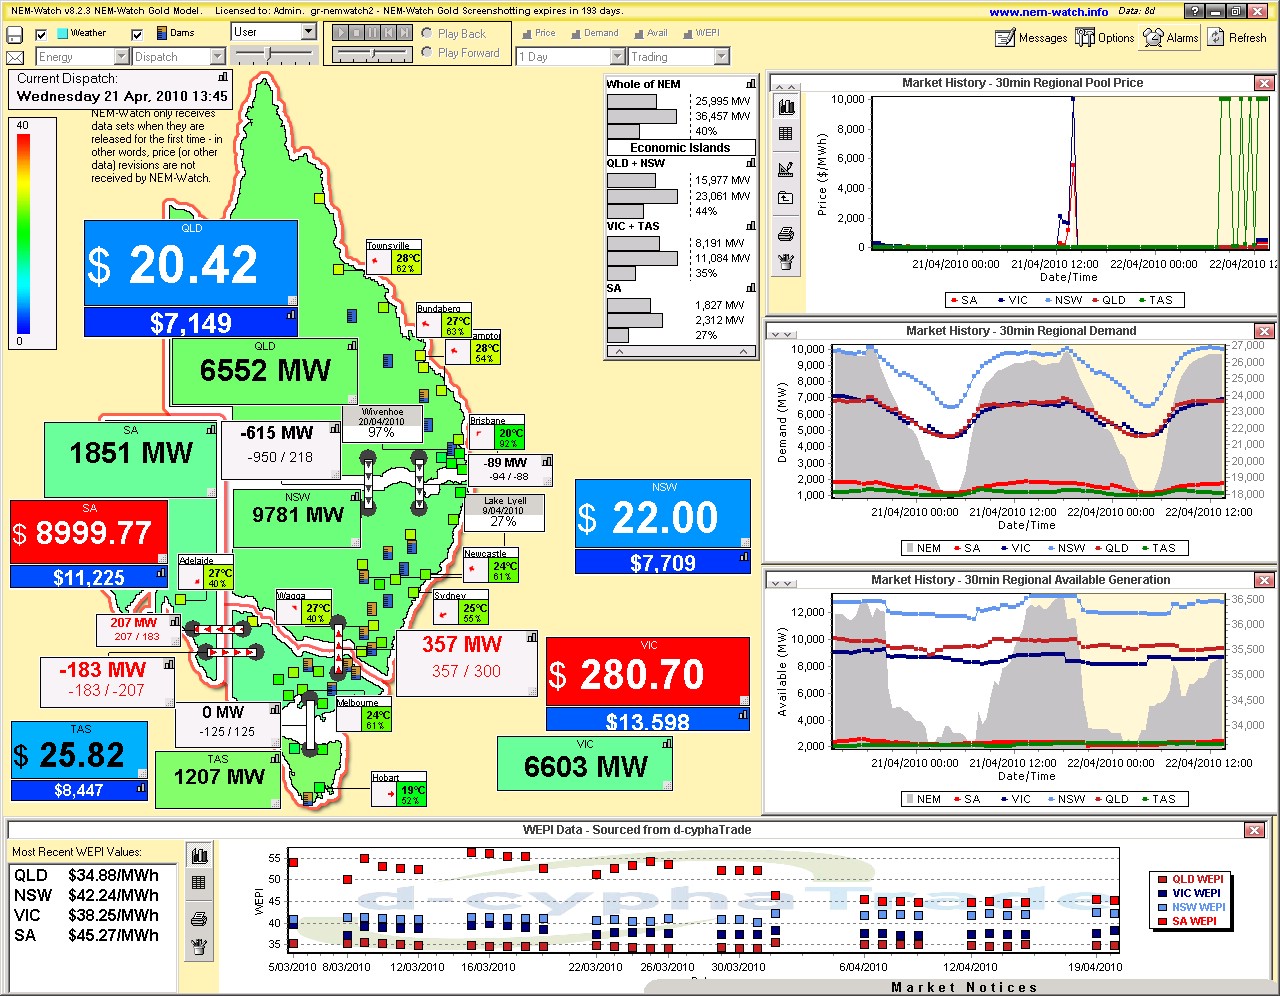Select table view icon in WEPI Data panel

pos(199,883)
